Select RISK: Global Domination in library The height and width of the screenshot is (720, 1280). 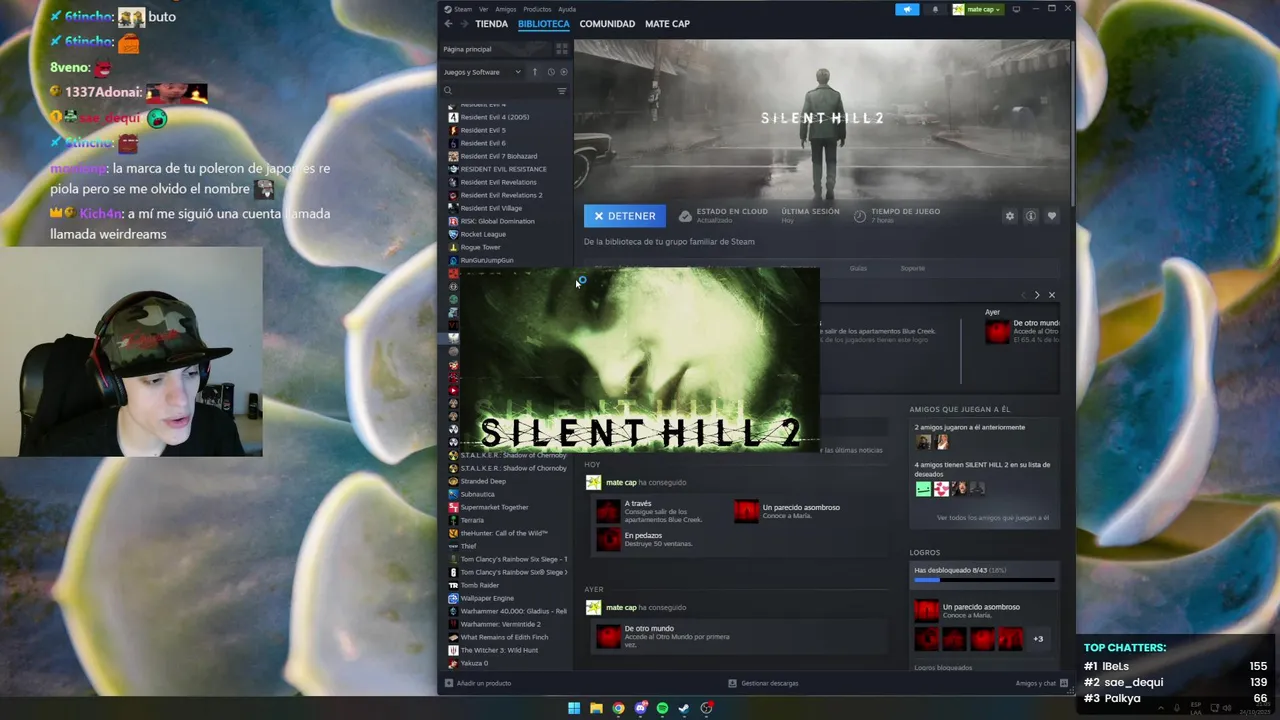[497, 221]
